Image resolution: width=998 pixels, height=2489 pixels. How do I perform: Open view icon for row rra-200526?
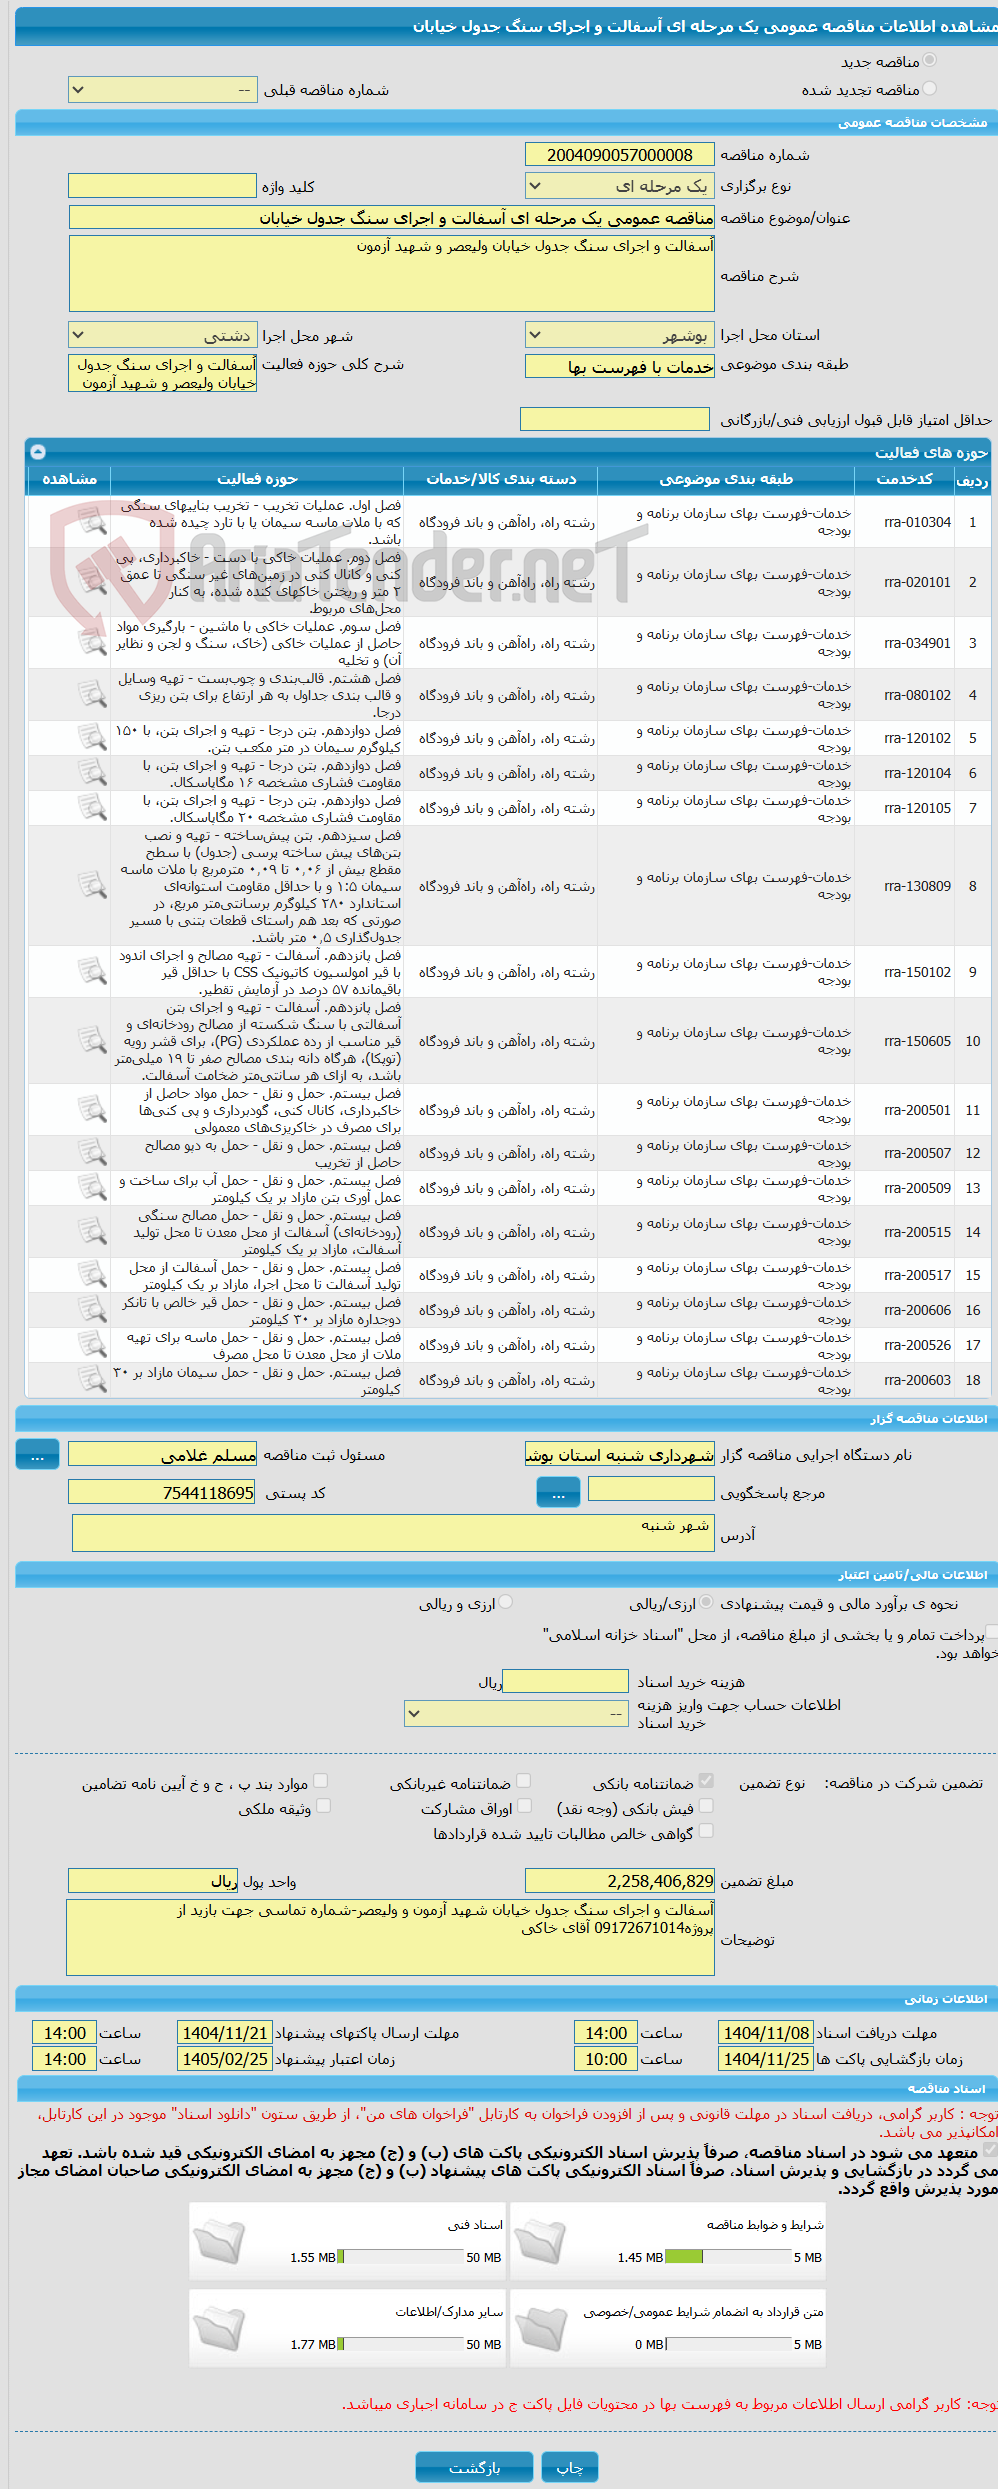click(x=93, y=1345)
